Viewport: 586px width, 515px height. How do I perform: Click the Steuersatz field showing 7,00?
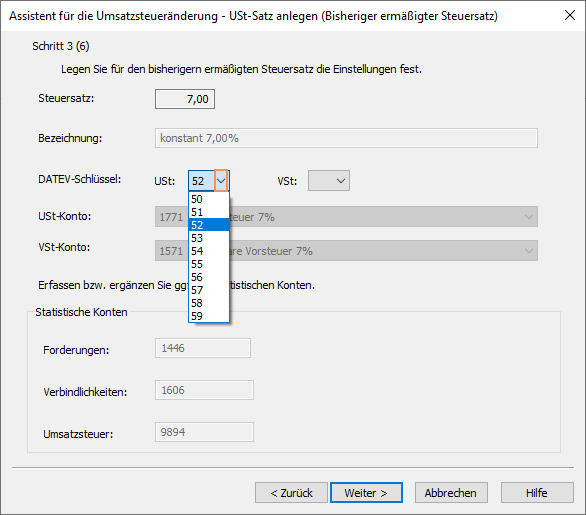click(x=185, y=99)
